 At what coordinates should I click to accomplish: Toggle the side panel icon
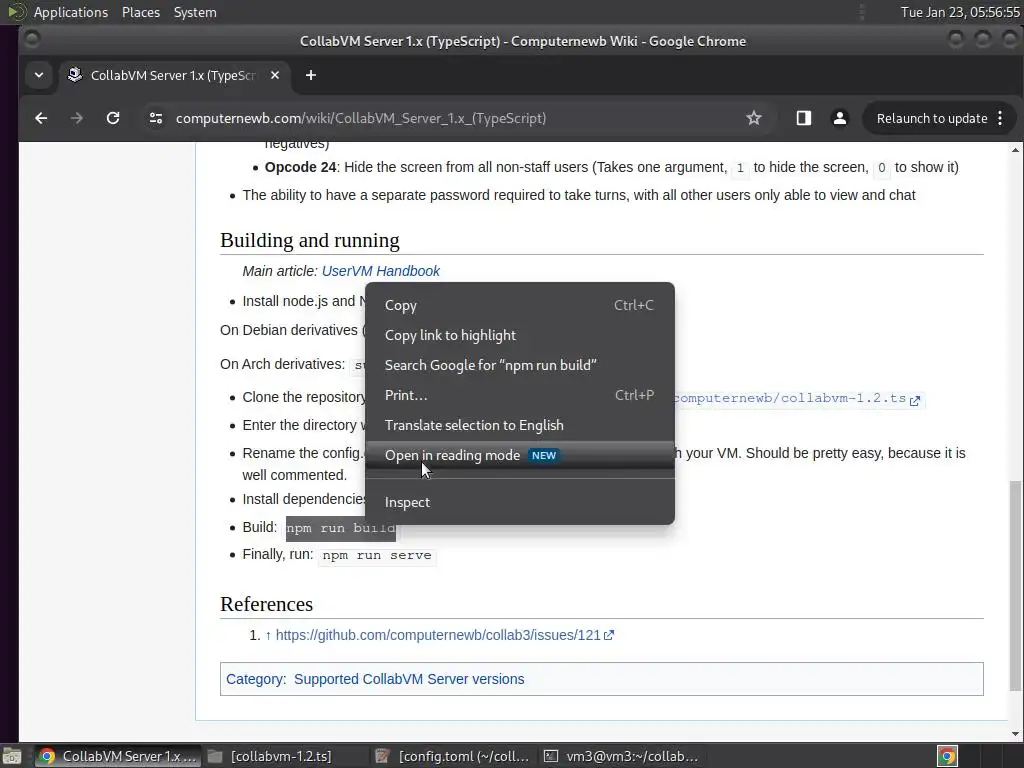[803, 118]
